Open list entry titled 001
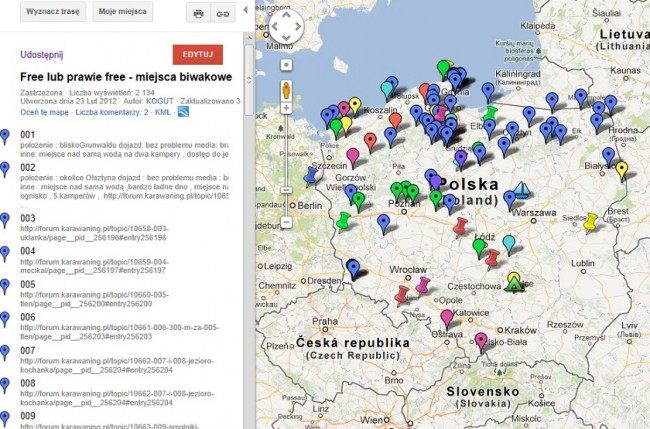Viewport: 650px width, 429px height. [x=28, y=135]
